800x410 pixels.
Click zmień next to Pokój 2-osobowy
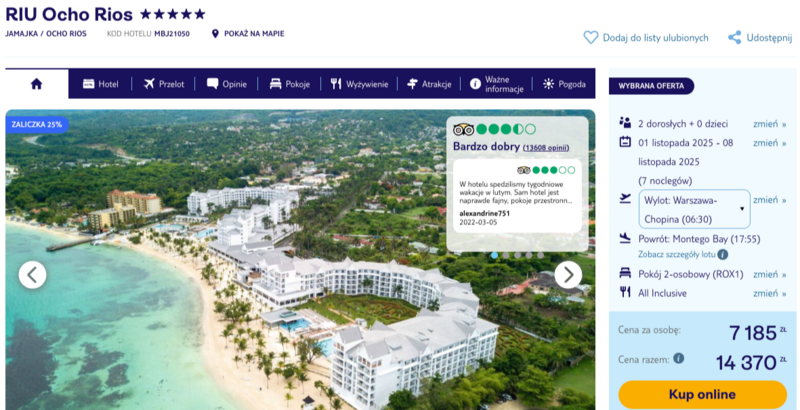click(x=769, y=274)
